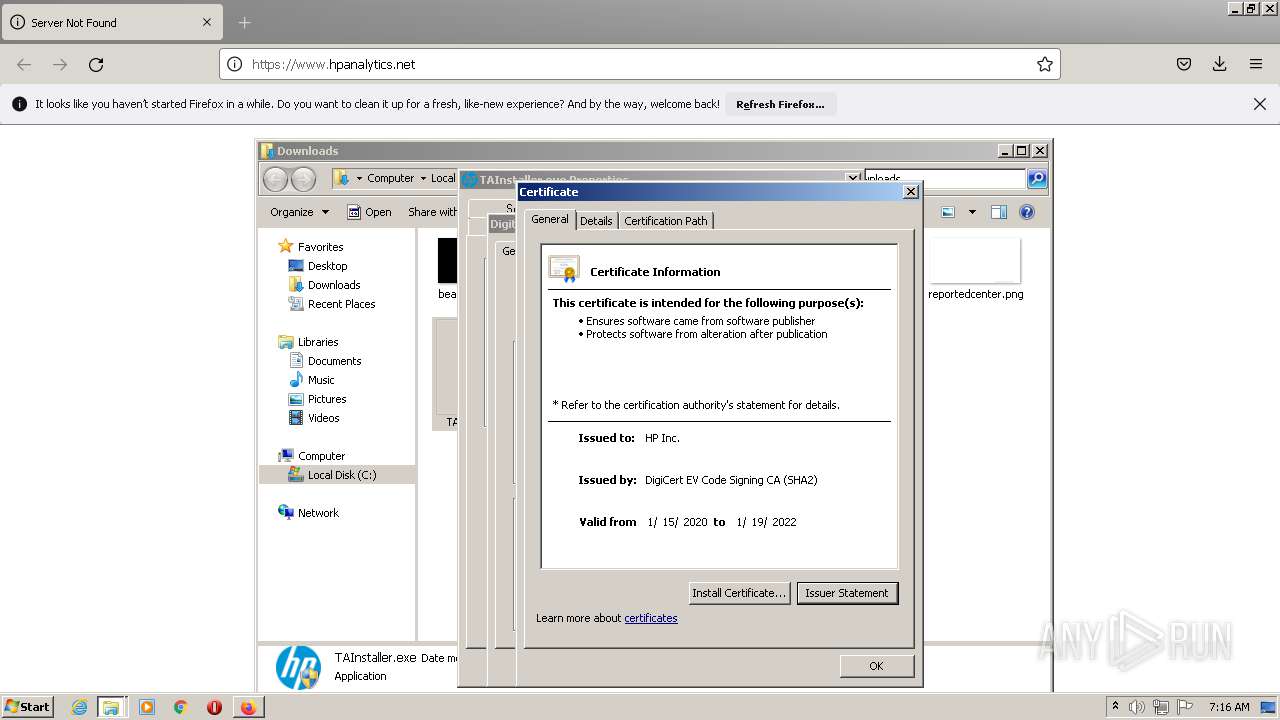The height and width of the screenshot is (720, 1280).
Task: Select reportedcenter.png file thumbnail
Action: [975, 270]
